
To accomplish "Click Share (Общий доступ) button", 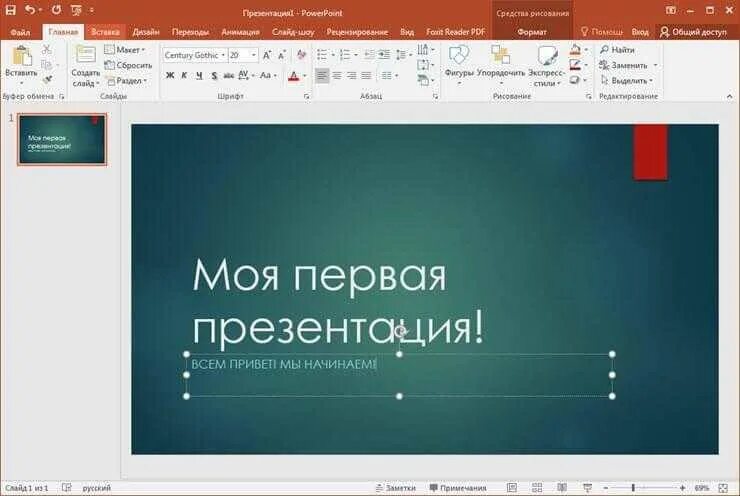I will [693, 32].
